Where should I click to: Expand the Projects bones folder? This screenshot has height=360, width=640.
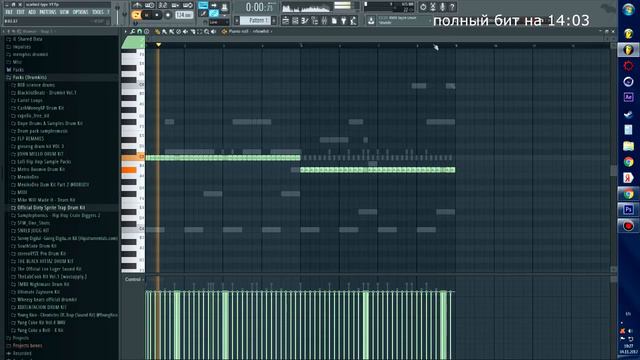coord(27,346)
